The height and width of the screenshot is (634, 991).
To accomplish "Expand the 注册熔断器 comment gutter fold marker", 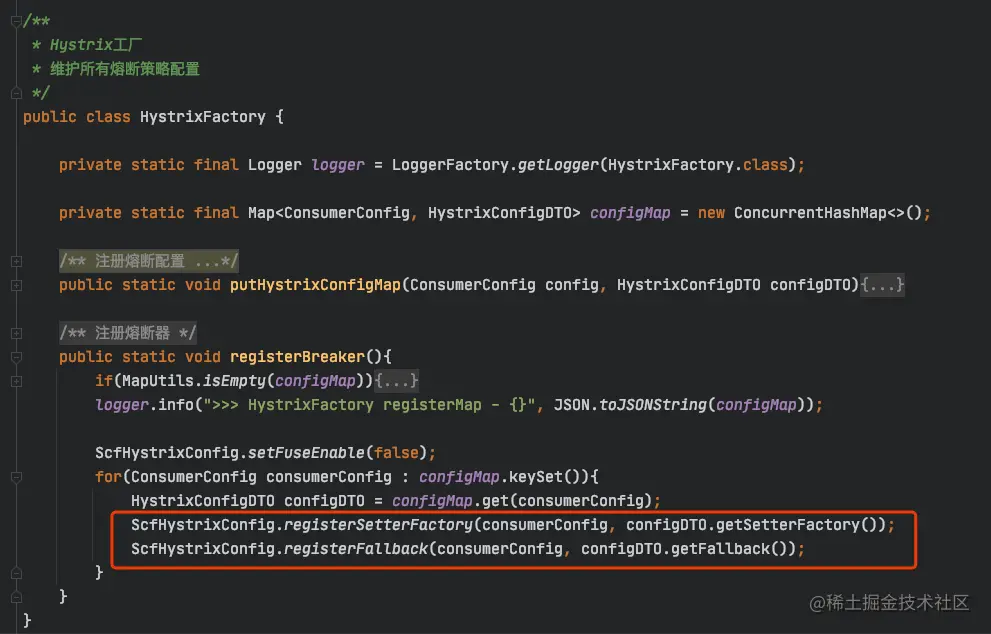I will tap(16, 333).
